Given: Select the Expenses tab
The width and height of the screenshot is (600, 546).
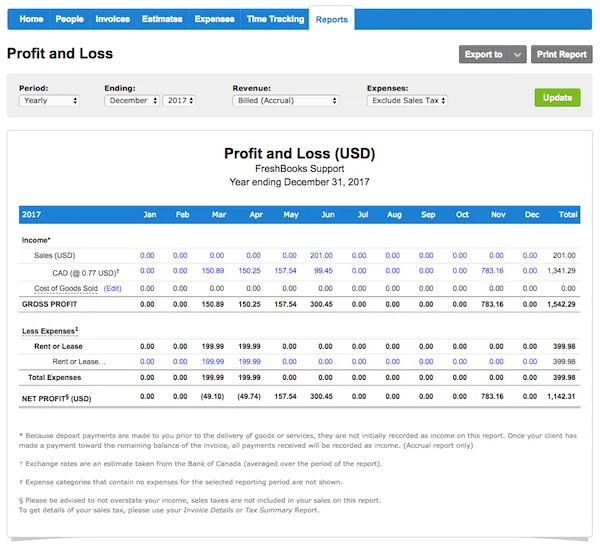Looking at the screenshot, I should [x=214, y=19].
